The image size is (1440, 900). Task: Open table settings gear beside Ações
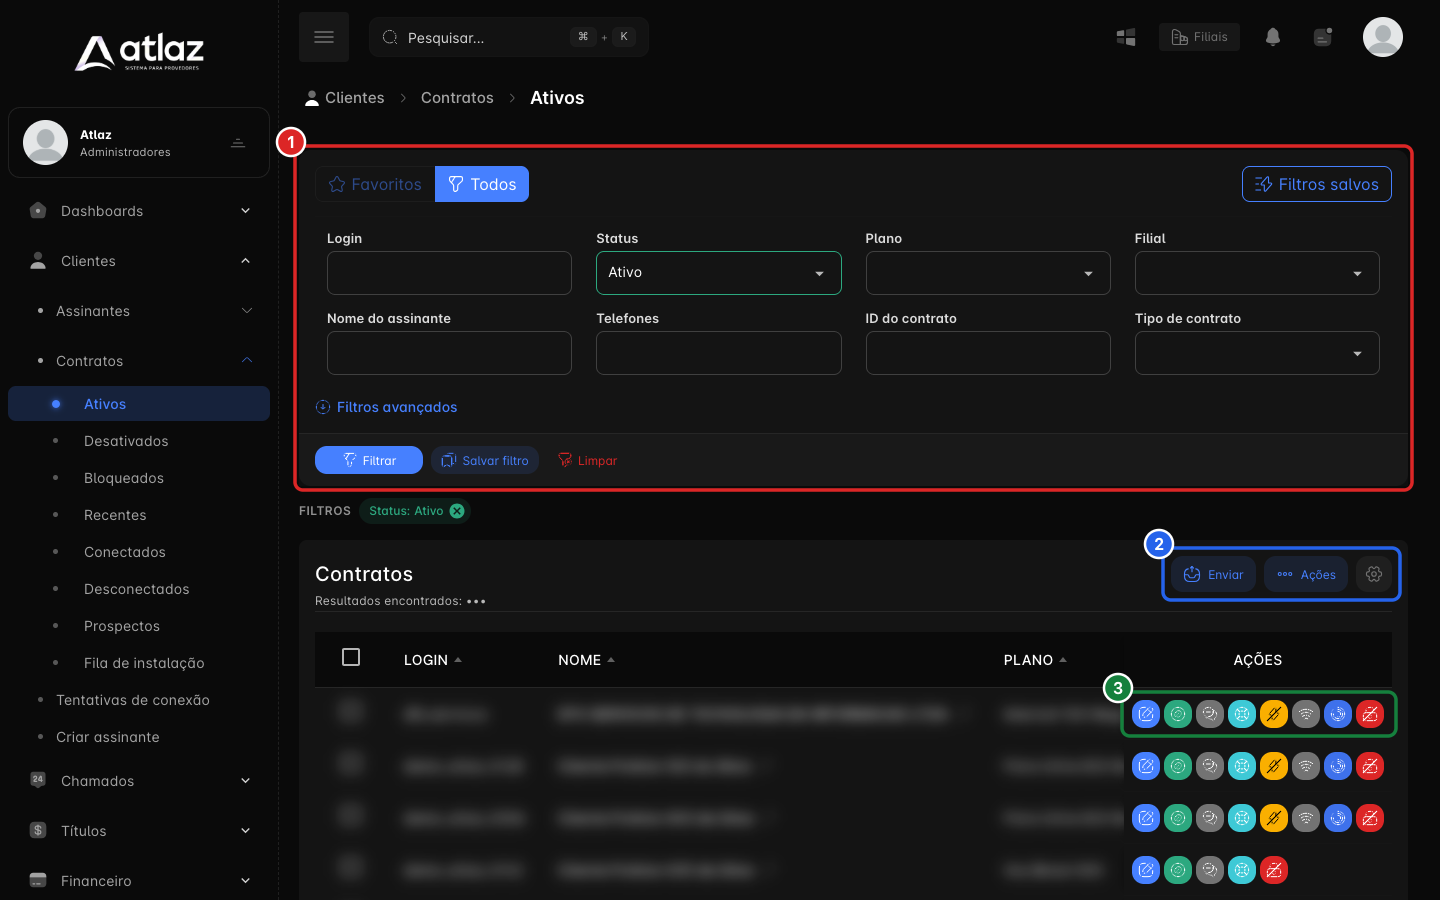click(1374, 574)
